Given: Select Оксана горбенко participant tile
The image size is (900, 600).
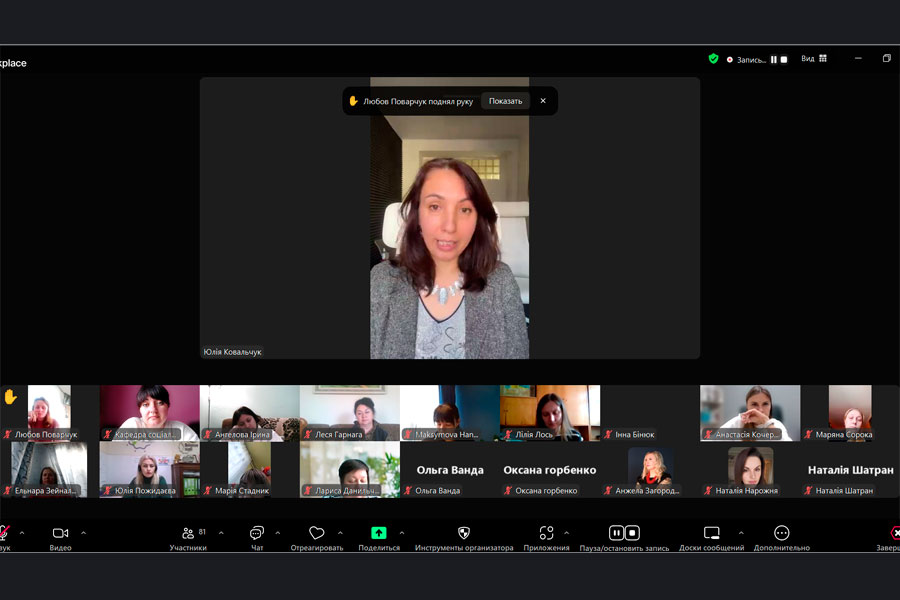Looking at the screenshot, I should pos(550,469).
